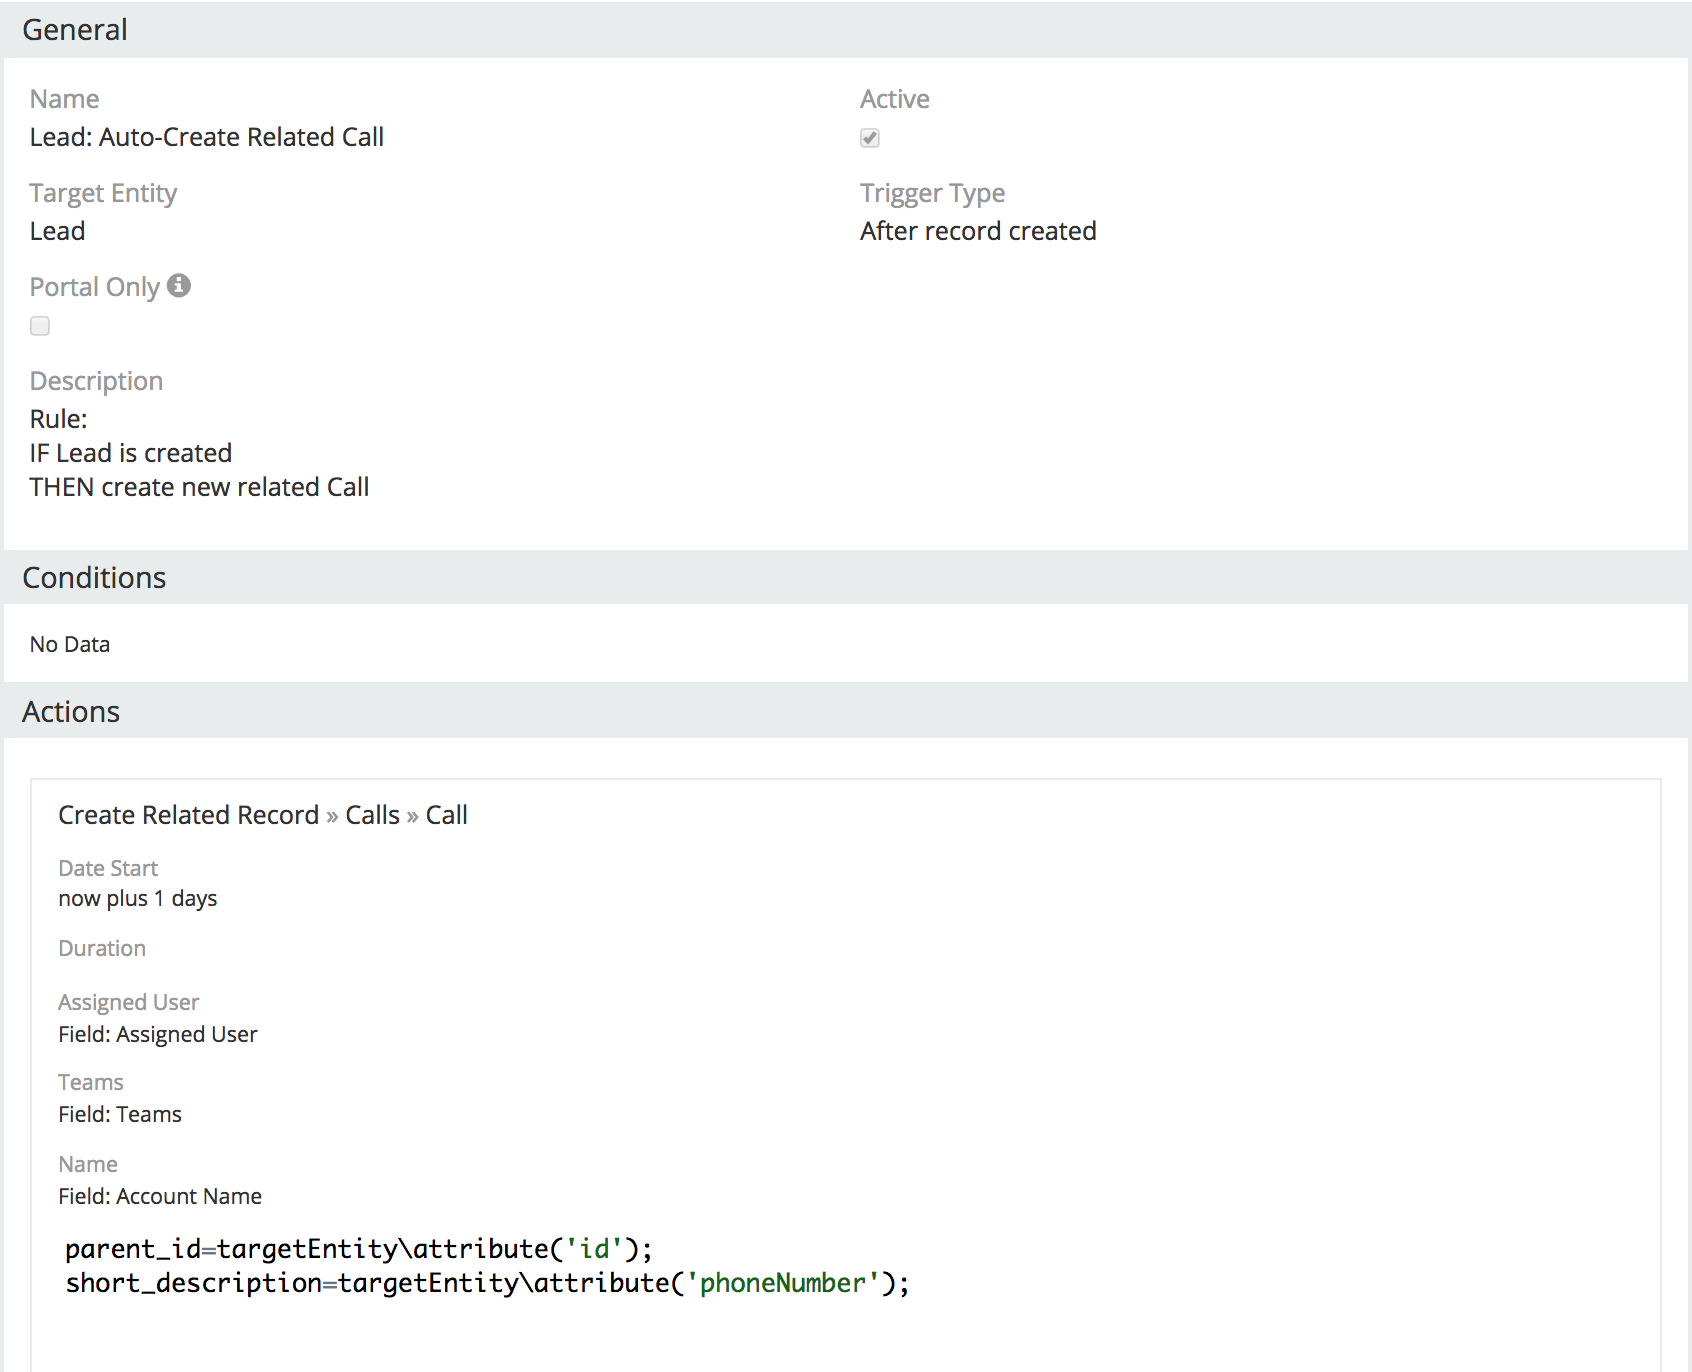Click the Conditions section header

point(94,578)
